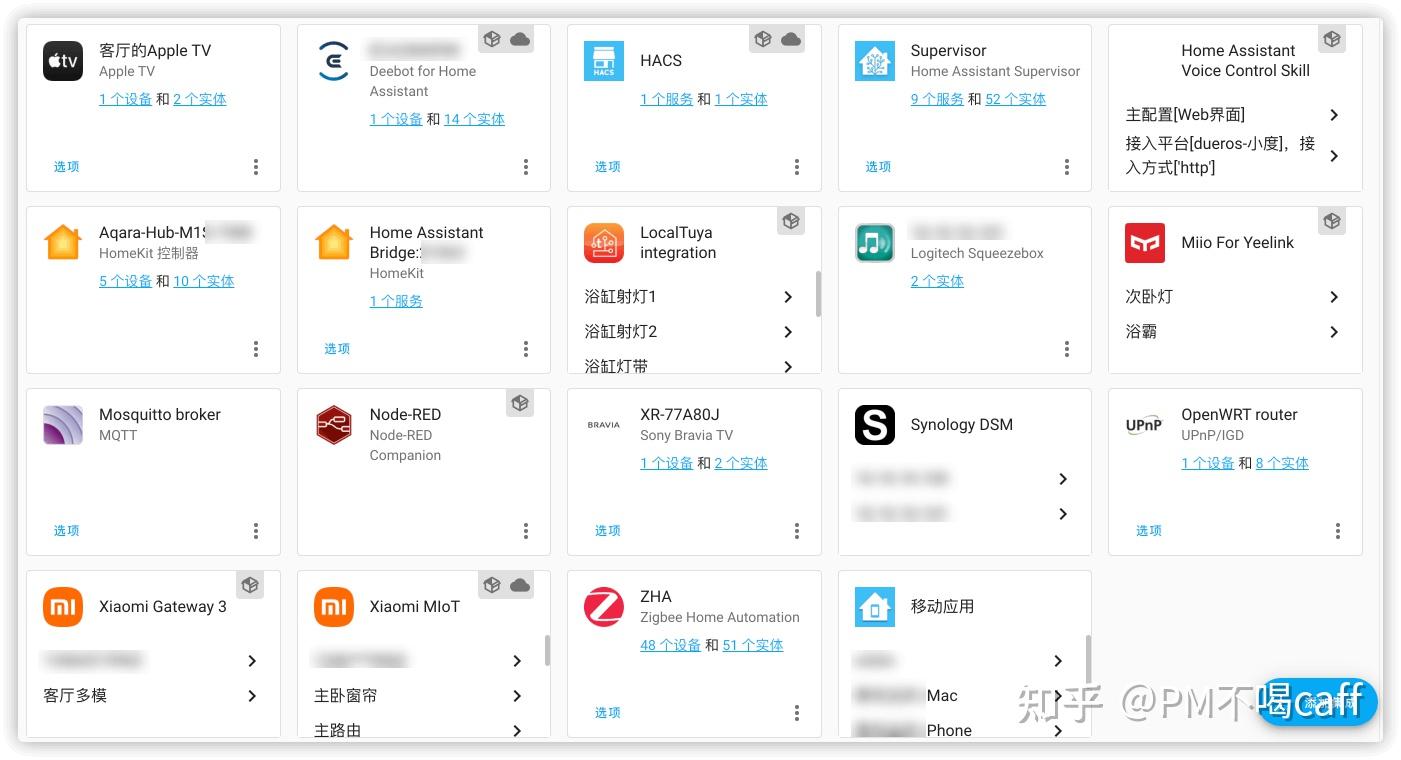The height and width of the screenshot is (760, 1401).
Task: Click the LocalTuya card list scrollbar
Action: click(819, 294)
